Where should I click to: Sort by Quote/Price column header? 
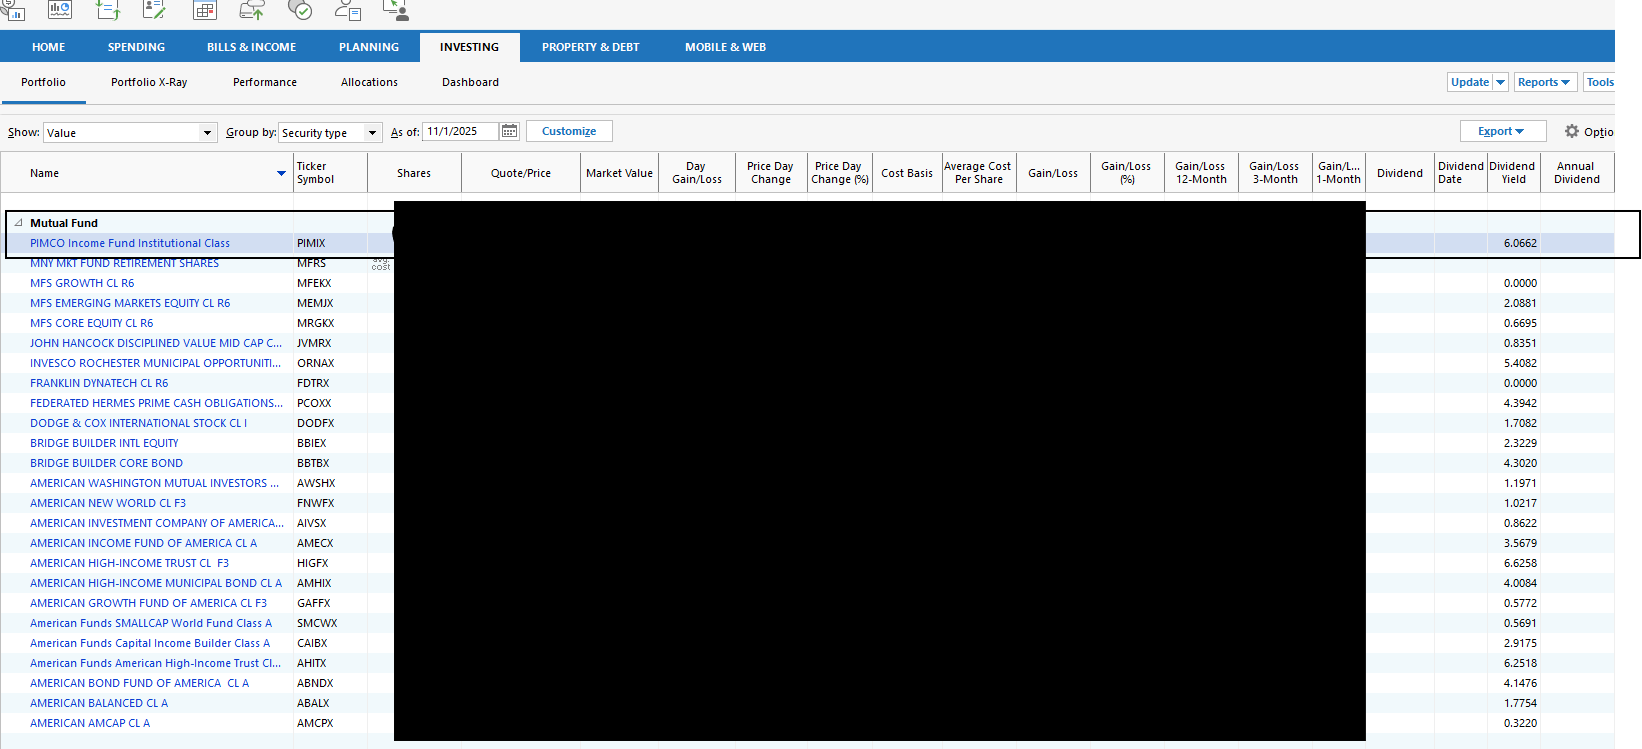tap(521, 173)
